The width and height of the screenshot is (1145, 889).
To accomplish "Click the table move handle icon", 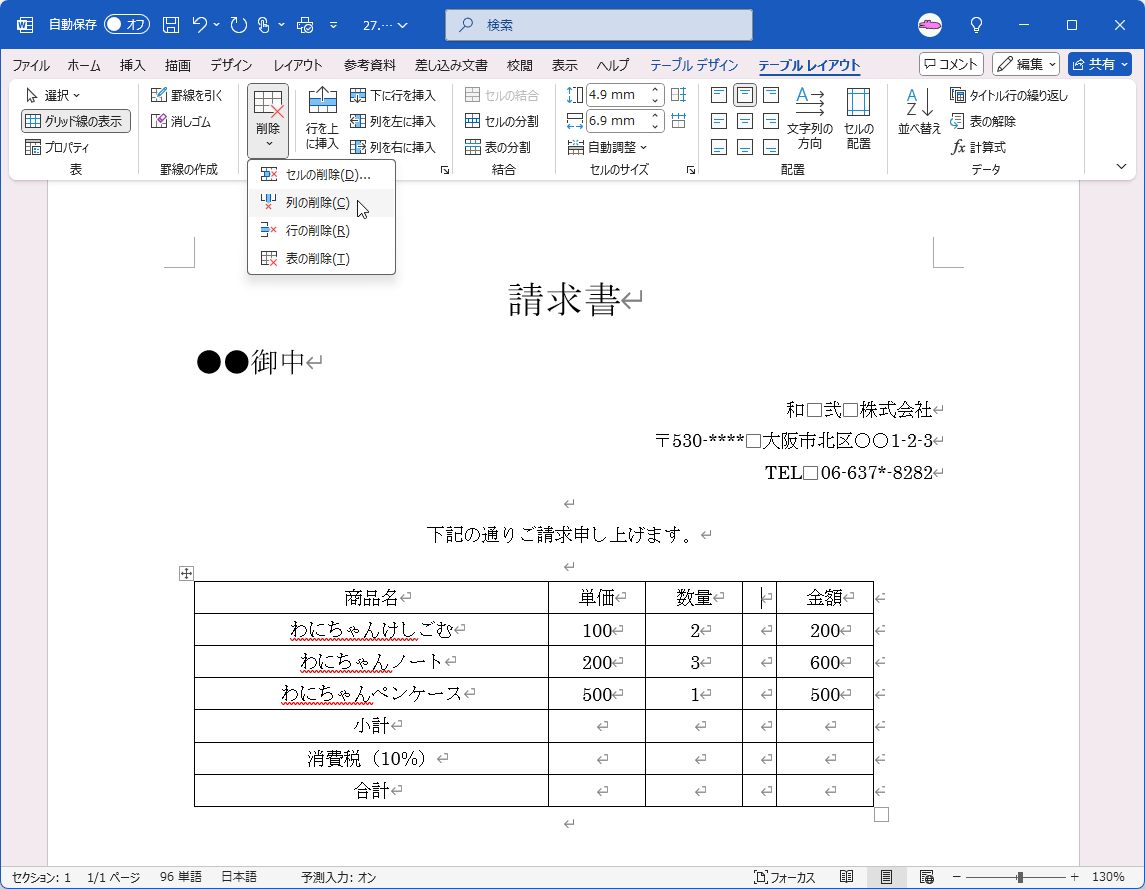I will coord(186,573).
